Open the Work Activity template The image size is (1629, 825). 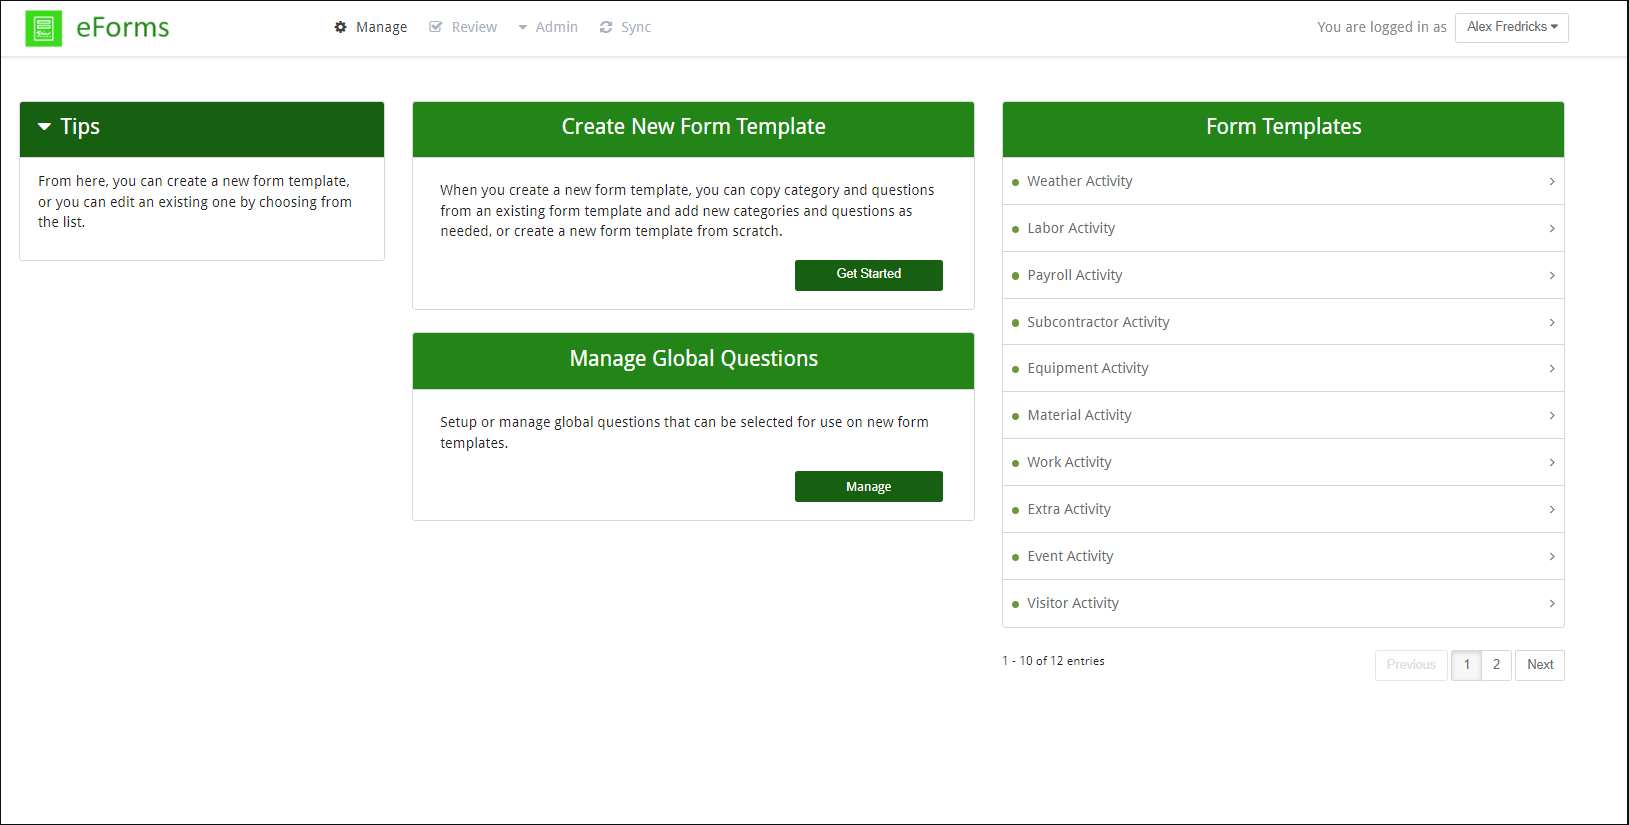click(x=1283, y=462)
